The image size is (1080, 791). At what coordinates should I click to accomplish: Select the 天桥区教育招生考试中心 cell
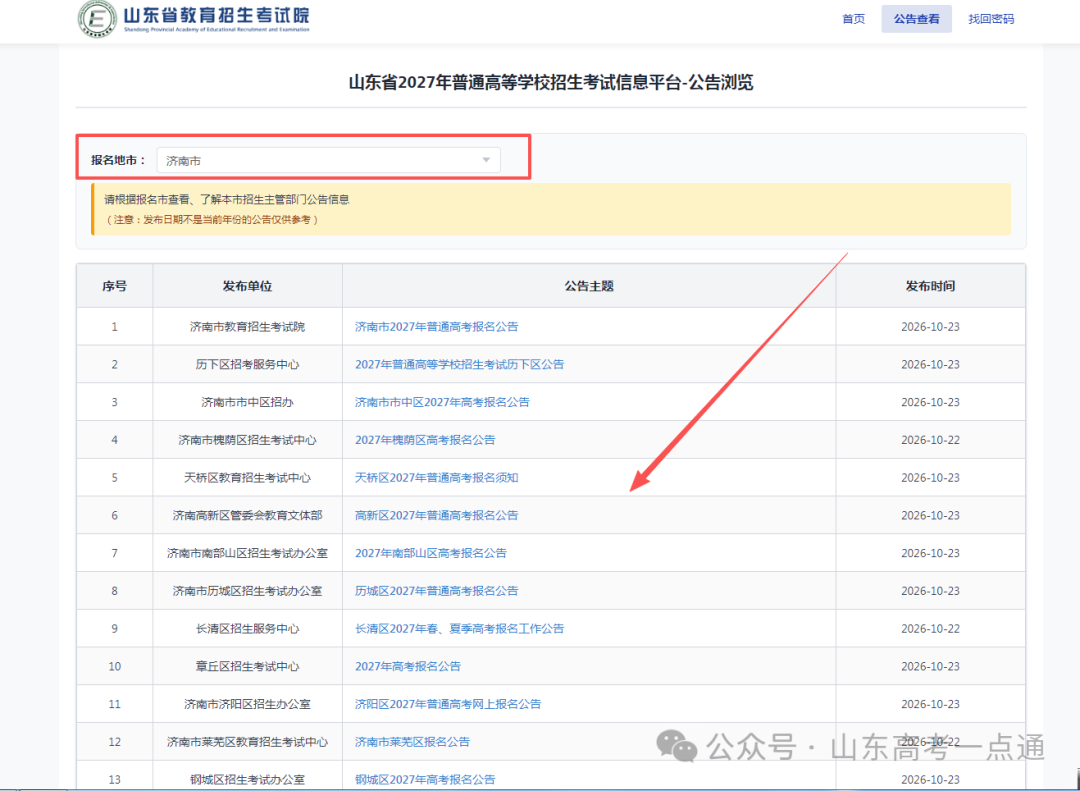click(x=247, y=477)
